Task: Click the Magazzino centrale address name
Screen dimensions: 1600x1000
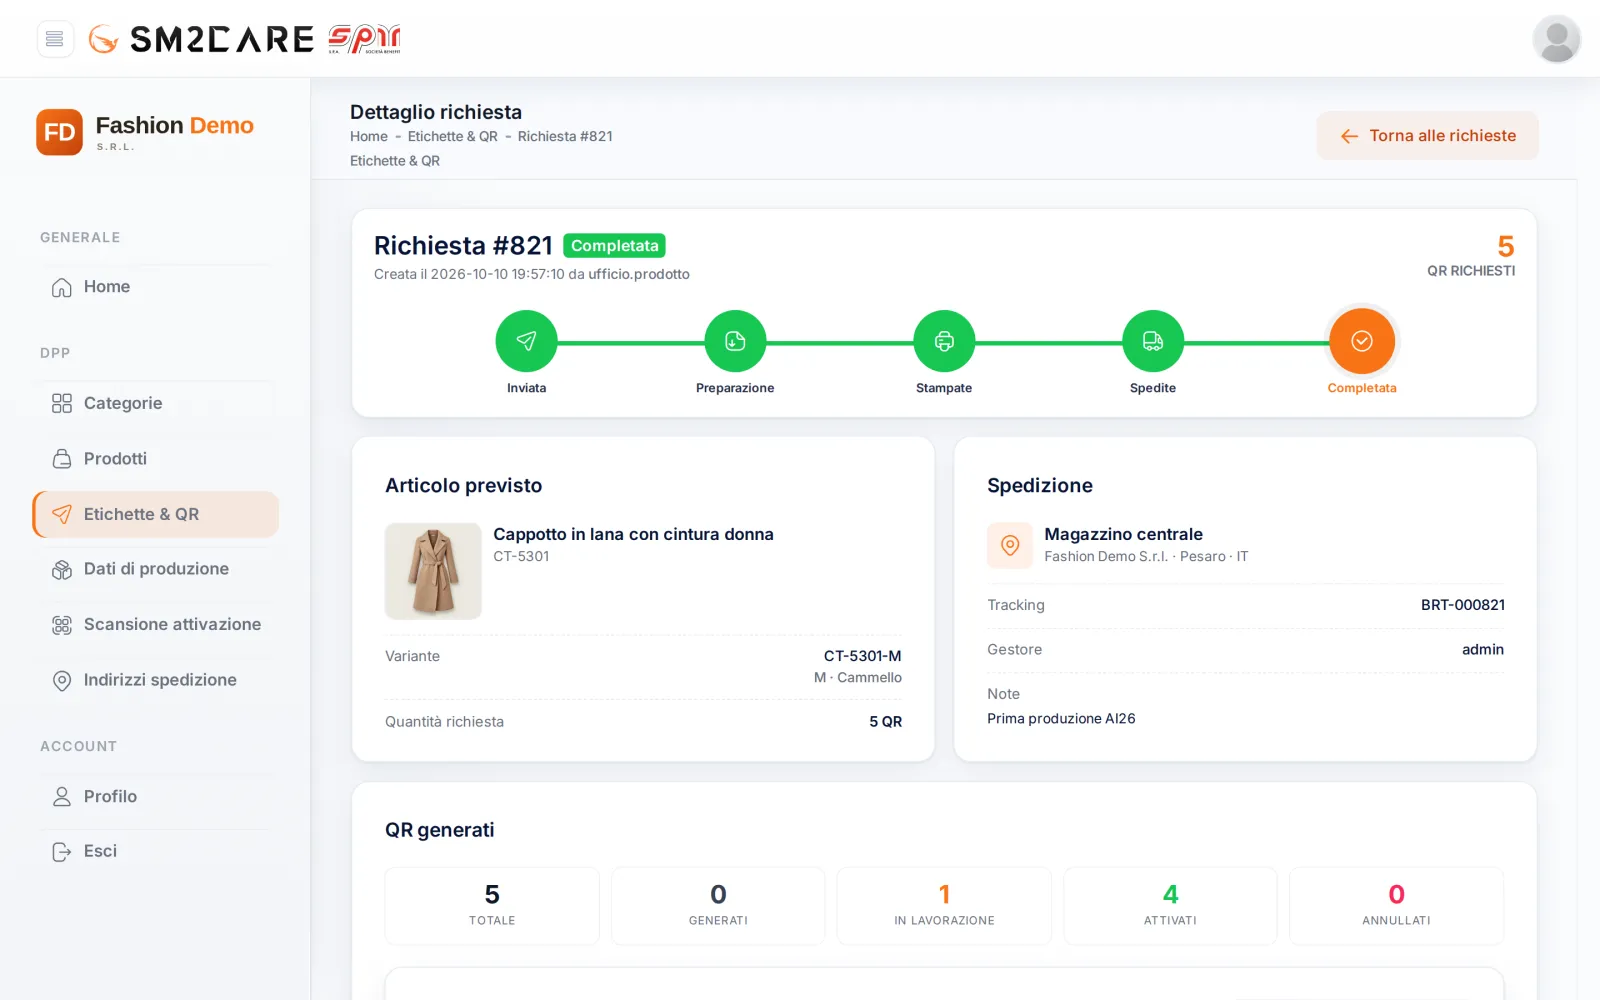Action: (1123, 534)
